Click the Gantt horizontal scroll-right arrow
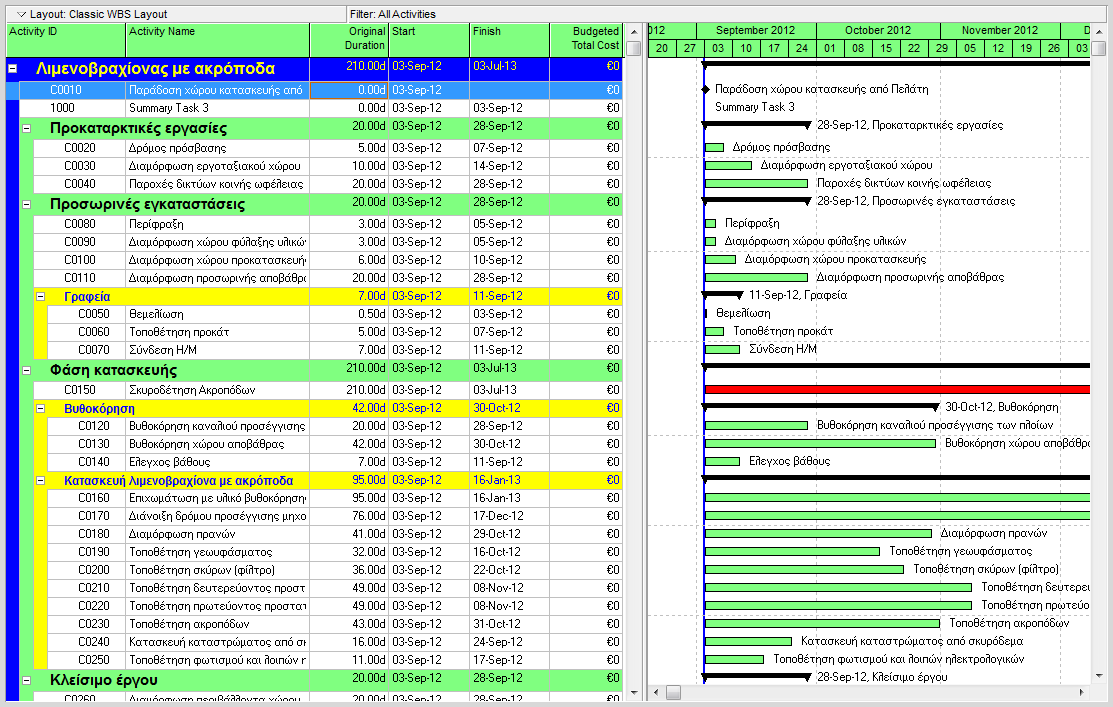Screen dimensions: 1113x707 point(1081,692)
